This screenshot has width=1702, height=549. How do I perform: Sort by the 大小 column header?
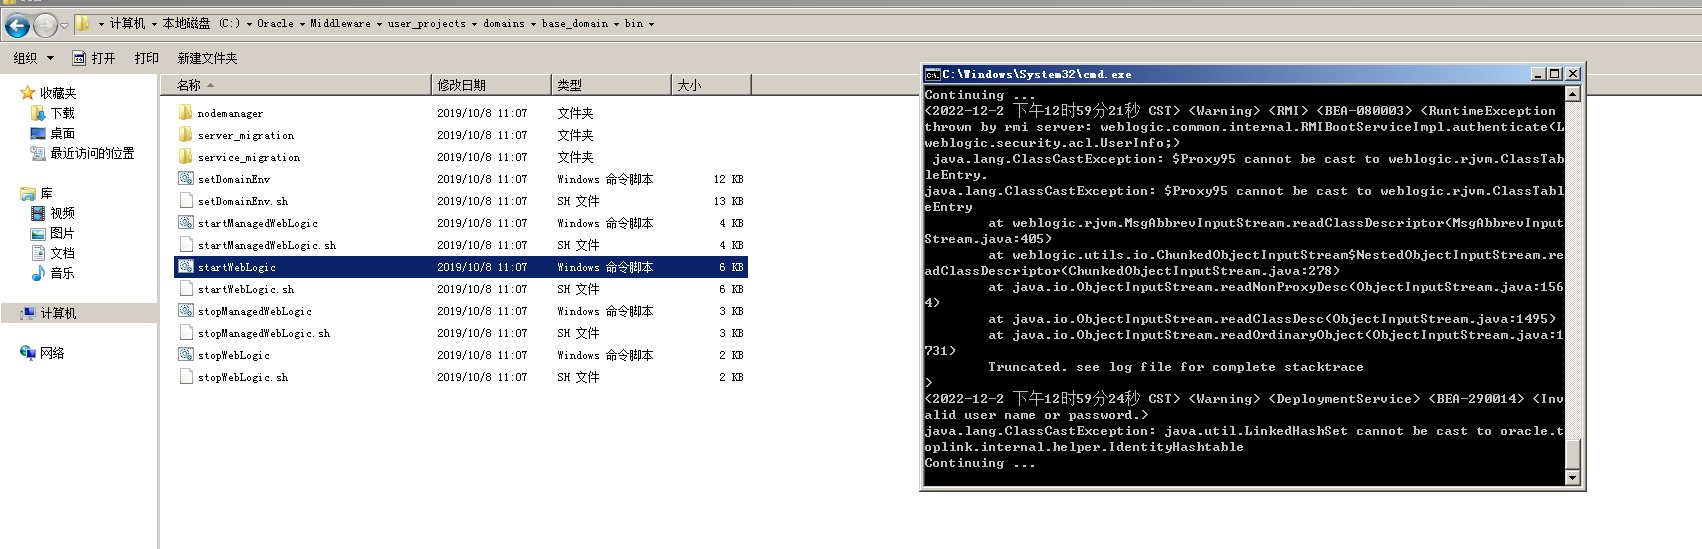711,85
